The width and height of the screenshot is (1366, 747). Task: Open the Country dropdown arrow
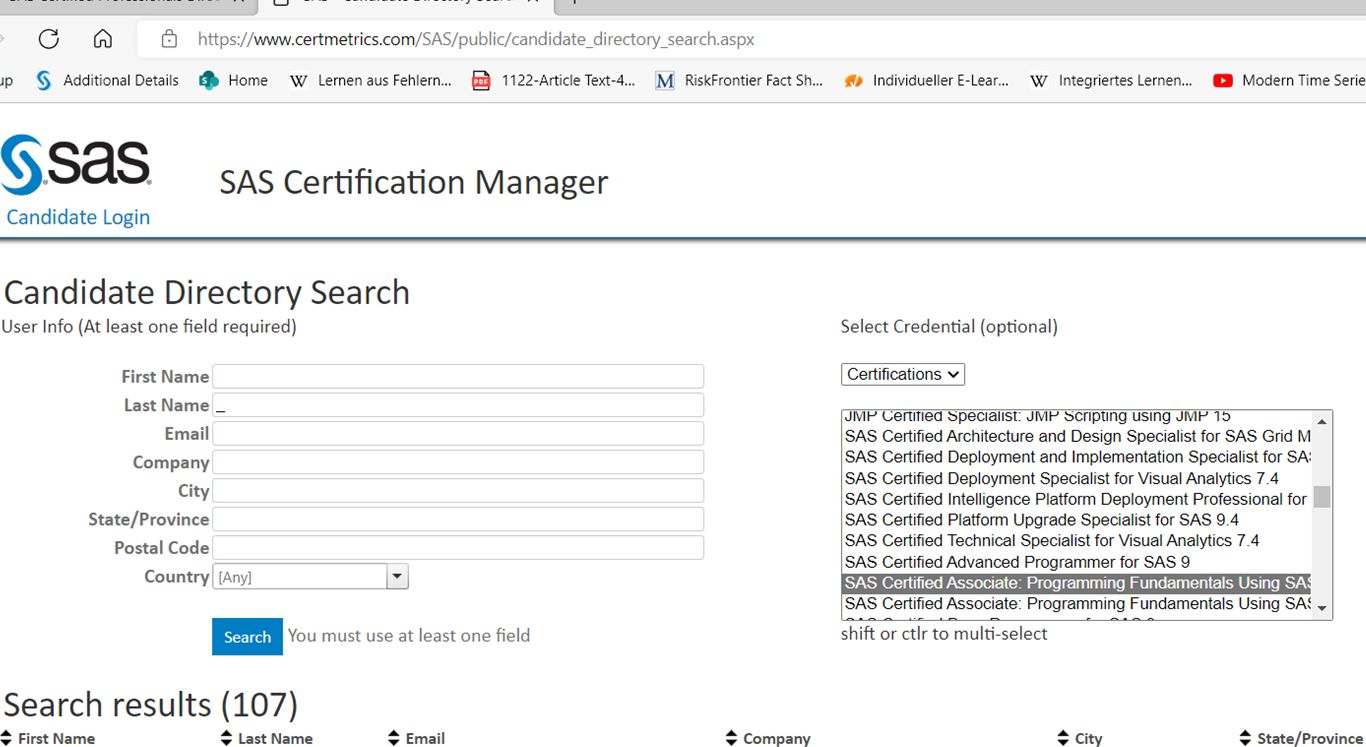[x=398, y=576]
